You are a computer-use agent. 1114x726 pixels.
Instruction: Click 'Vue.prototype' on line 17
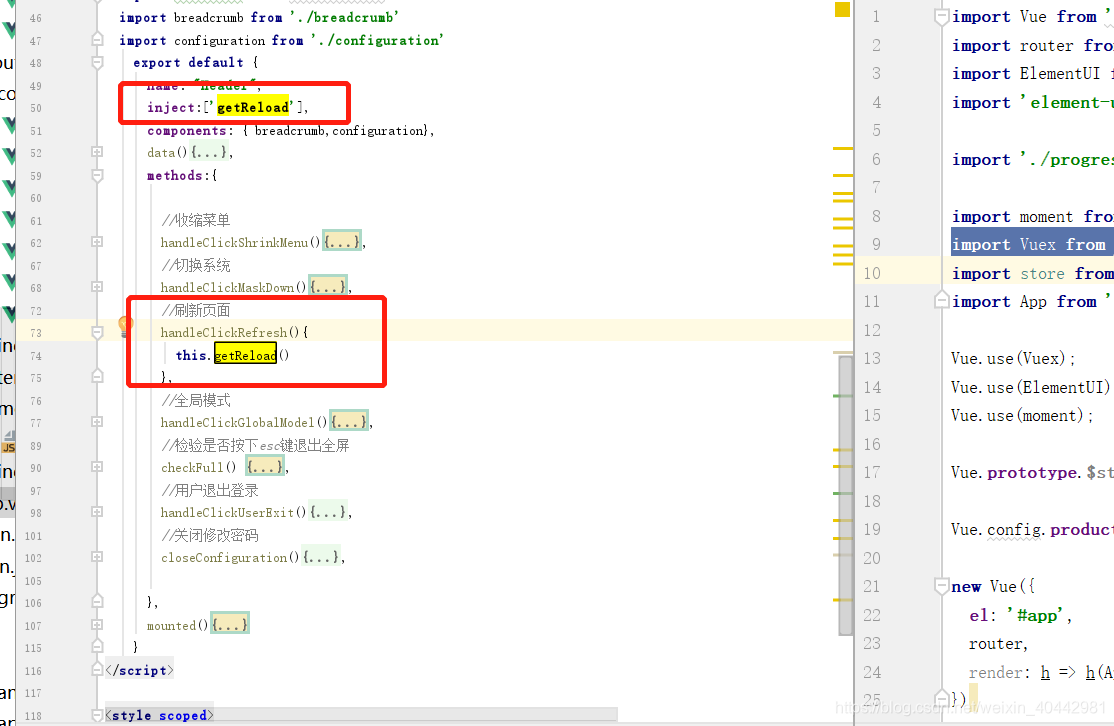(1015, 472)
